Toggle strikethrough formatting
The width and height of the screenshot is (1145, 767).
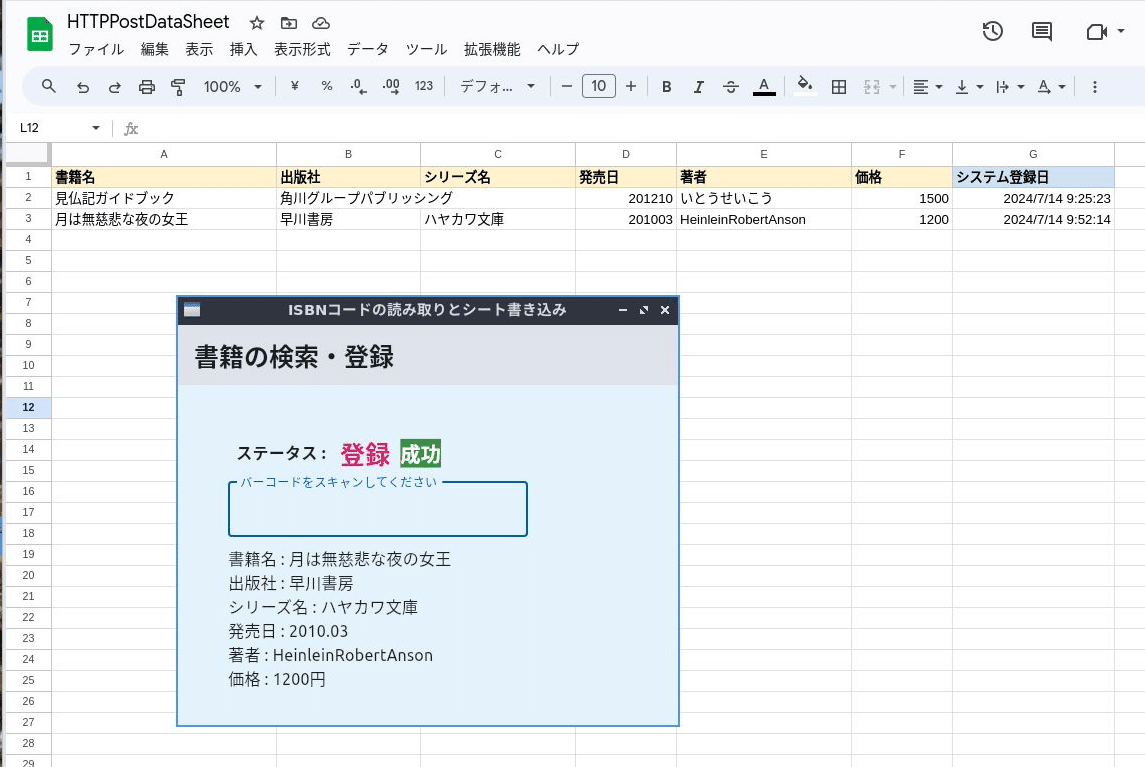click(x=731, y=87)
